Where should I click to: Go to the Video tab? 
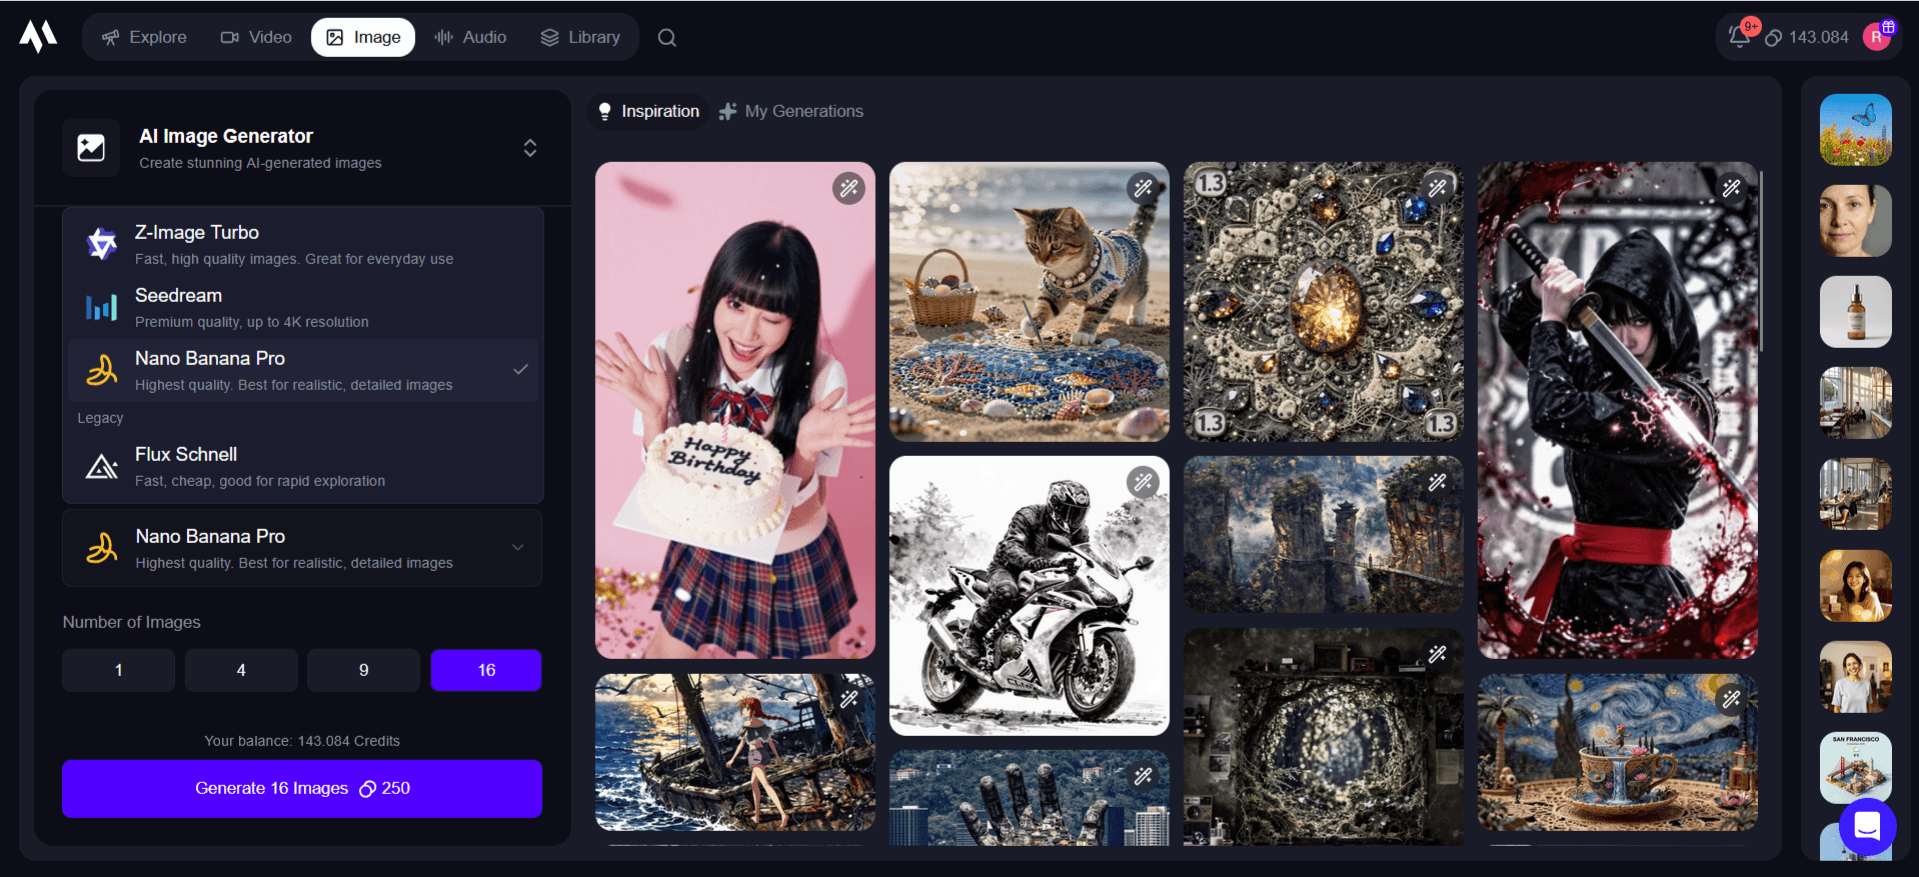coord(256,37)
